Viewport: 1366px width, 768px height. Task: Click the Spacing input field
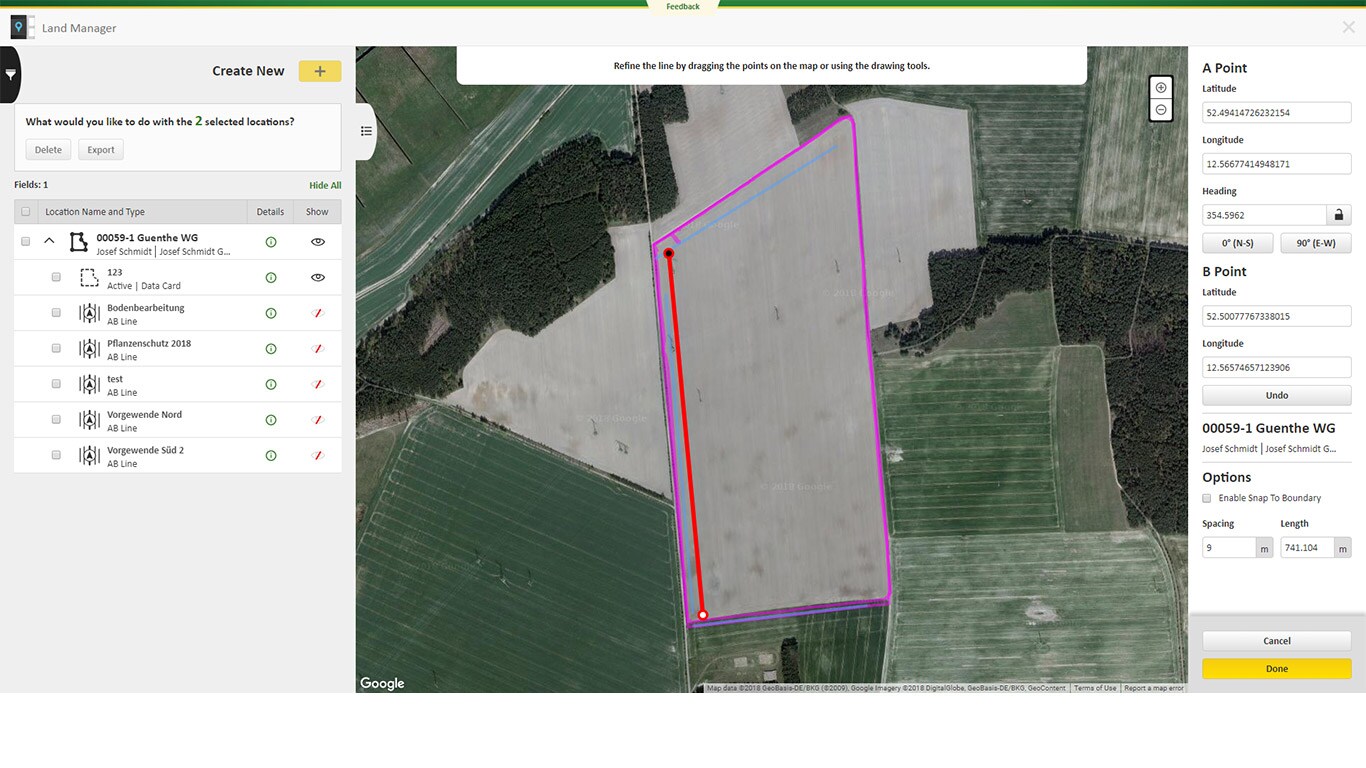point(1228,548)
